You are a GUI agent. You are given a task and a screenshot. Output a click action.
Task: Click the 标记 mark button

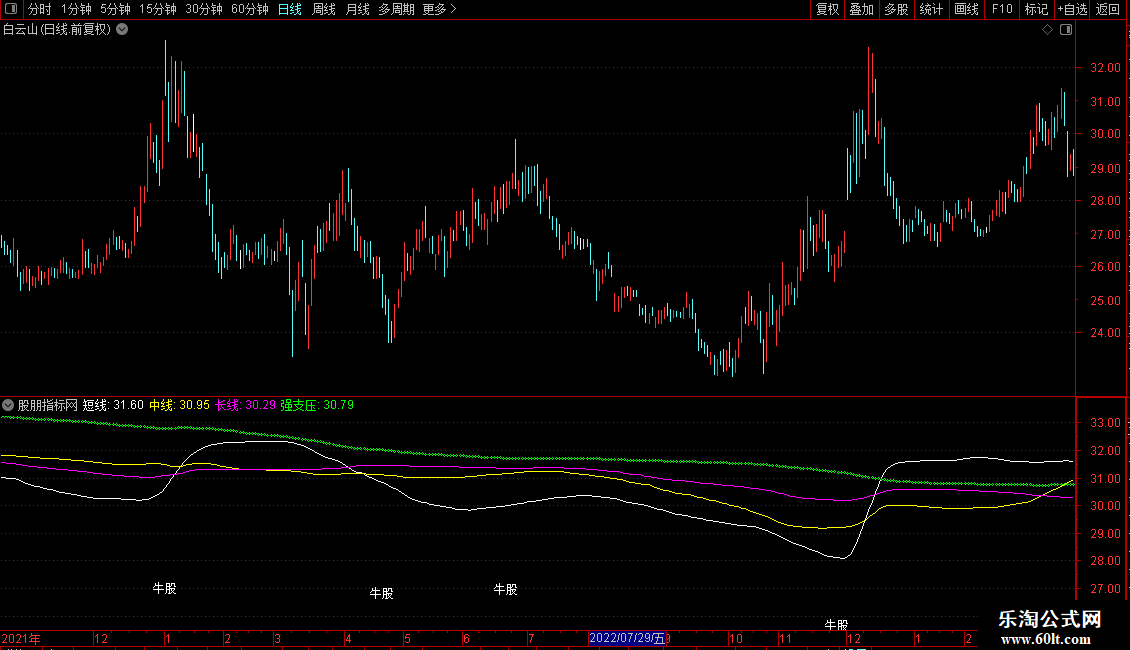[1036, 9]
